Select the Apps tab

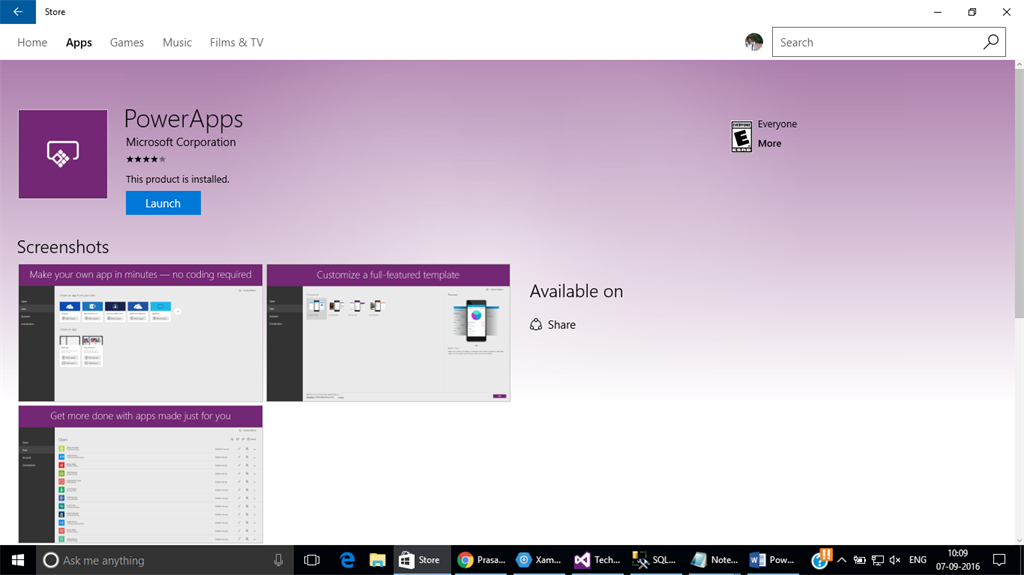pos(79,42)
